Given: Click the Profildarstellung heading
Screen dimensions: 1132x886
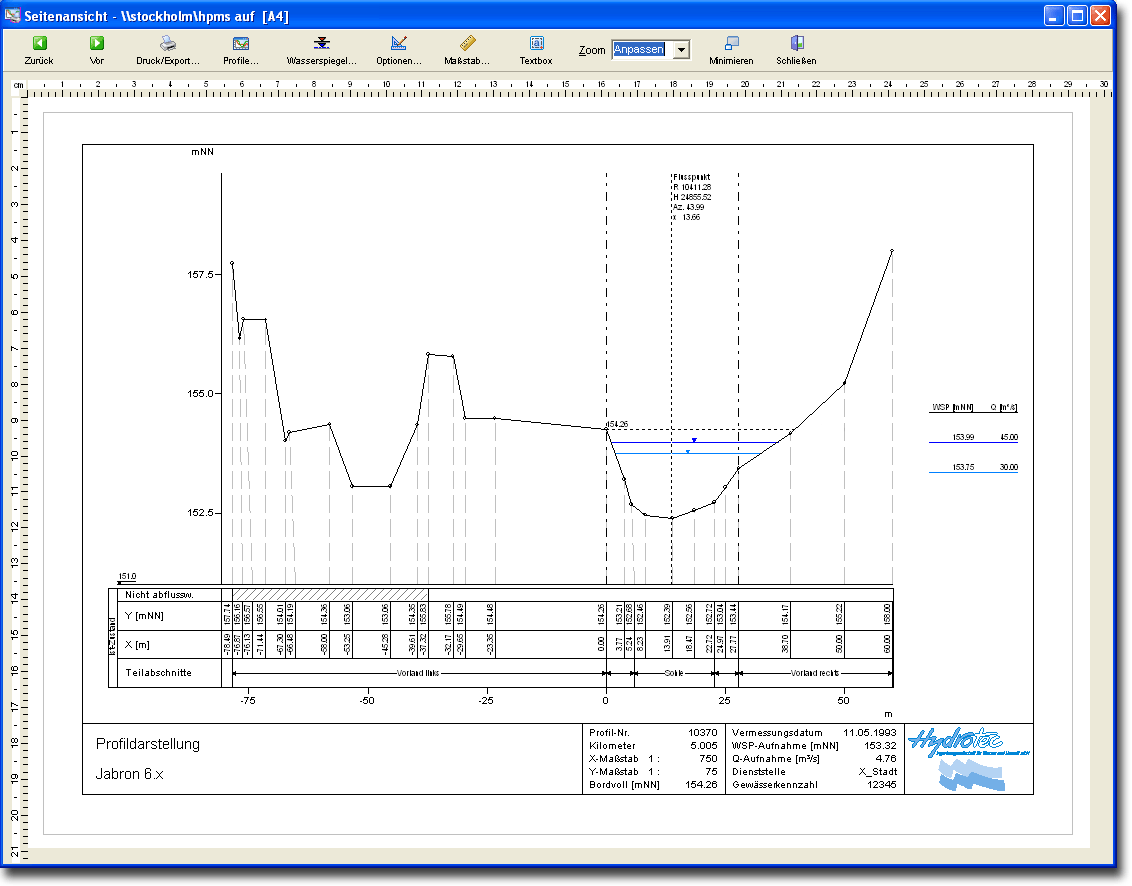Looking at the screenshot, I should pyautogui.click(x=148, y=744).
